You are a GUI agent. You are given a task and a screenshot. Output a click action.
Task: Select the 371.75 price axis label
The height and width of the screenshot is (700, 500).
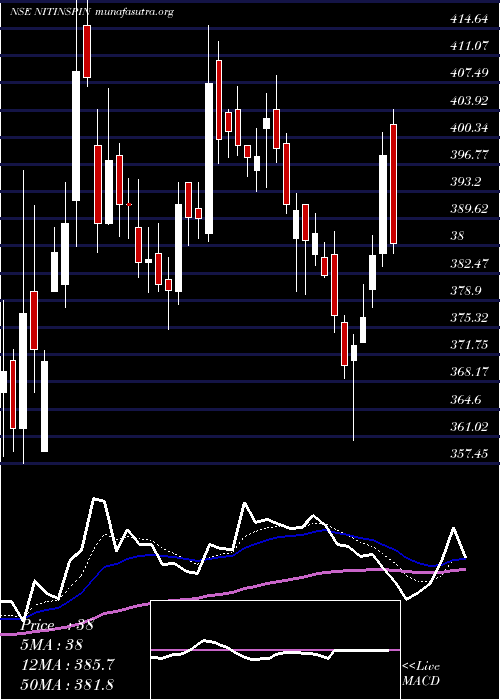[x=468, y=345]
